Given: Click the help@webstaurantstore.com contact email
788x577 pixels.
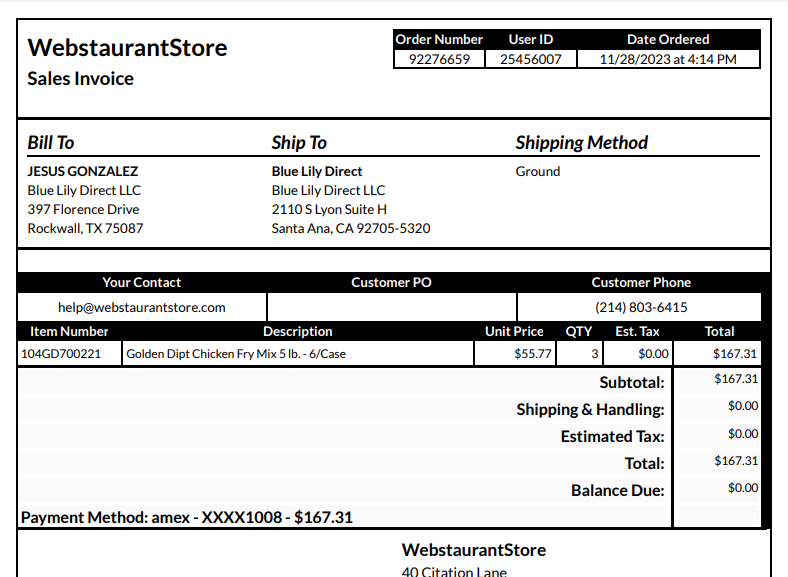Looking at the screenshot, I should (x=142, y=307).
